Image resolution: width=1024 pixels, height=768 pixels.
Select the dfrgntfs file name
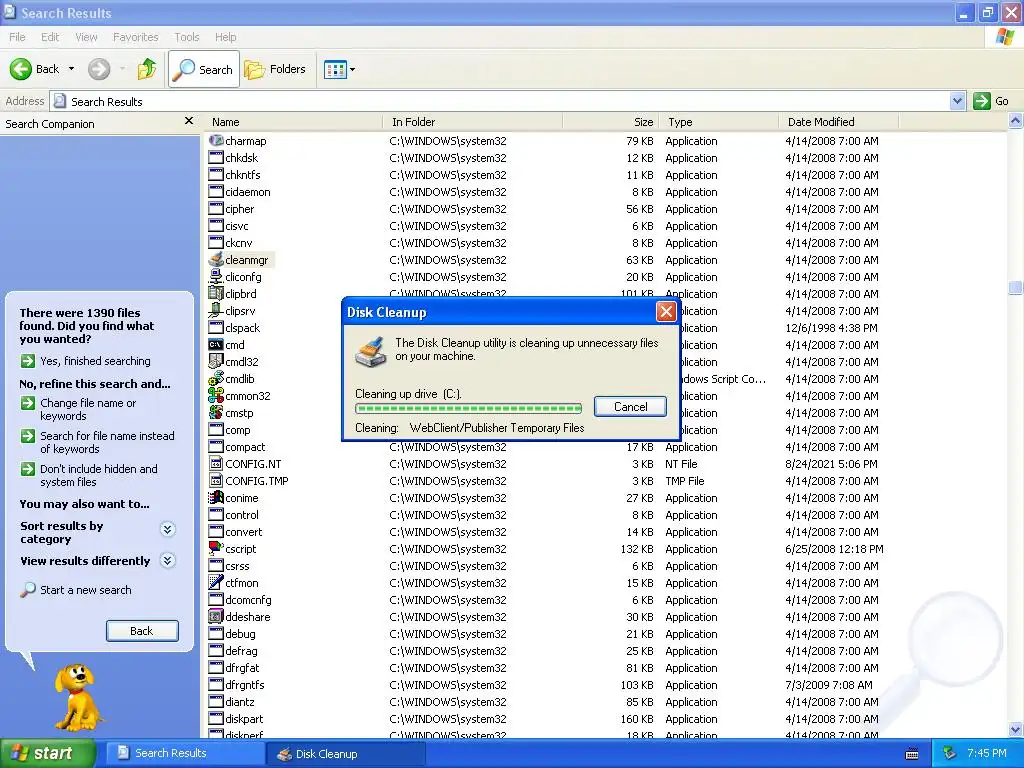point(245,685)
